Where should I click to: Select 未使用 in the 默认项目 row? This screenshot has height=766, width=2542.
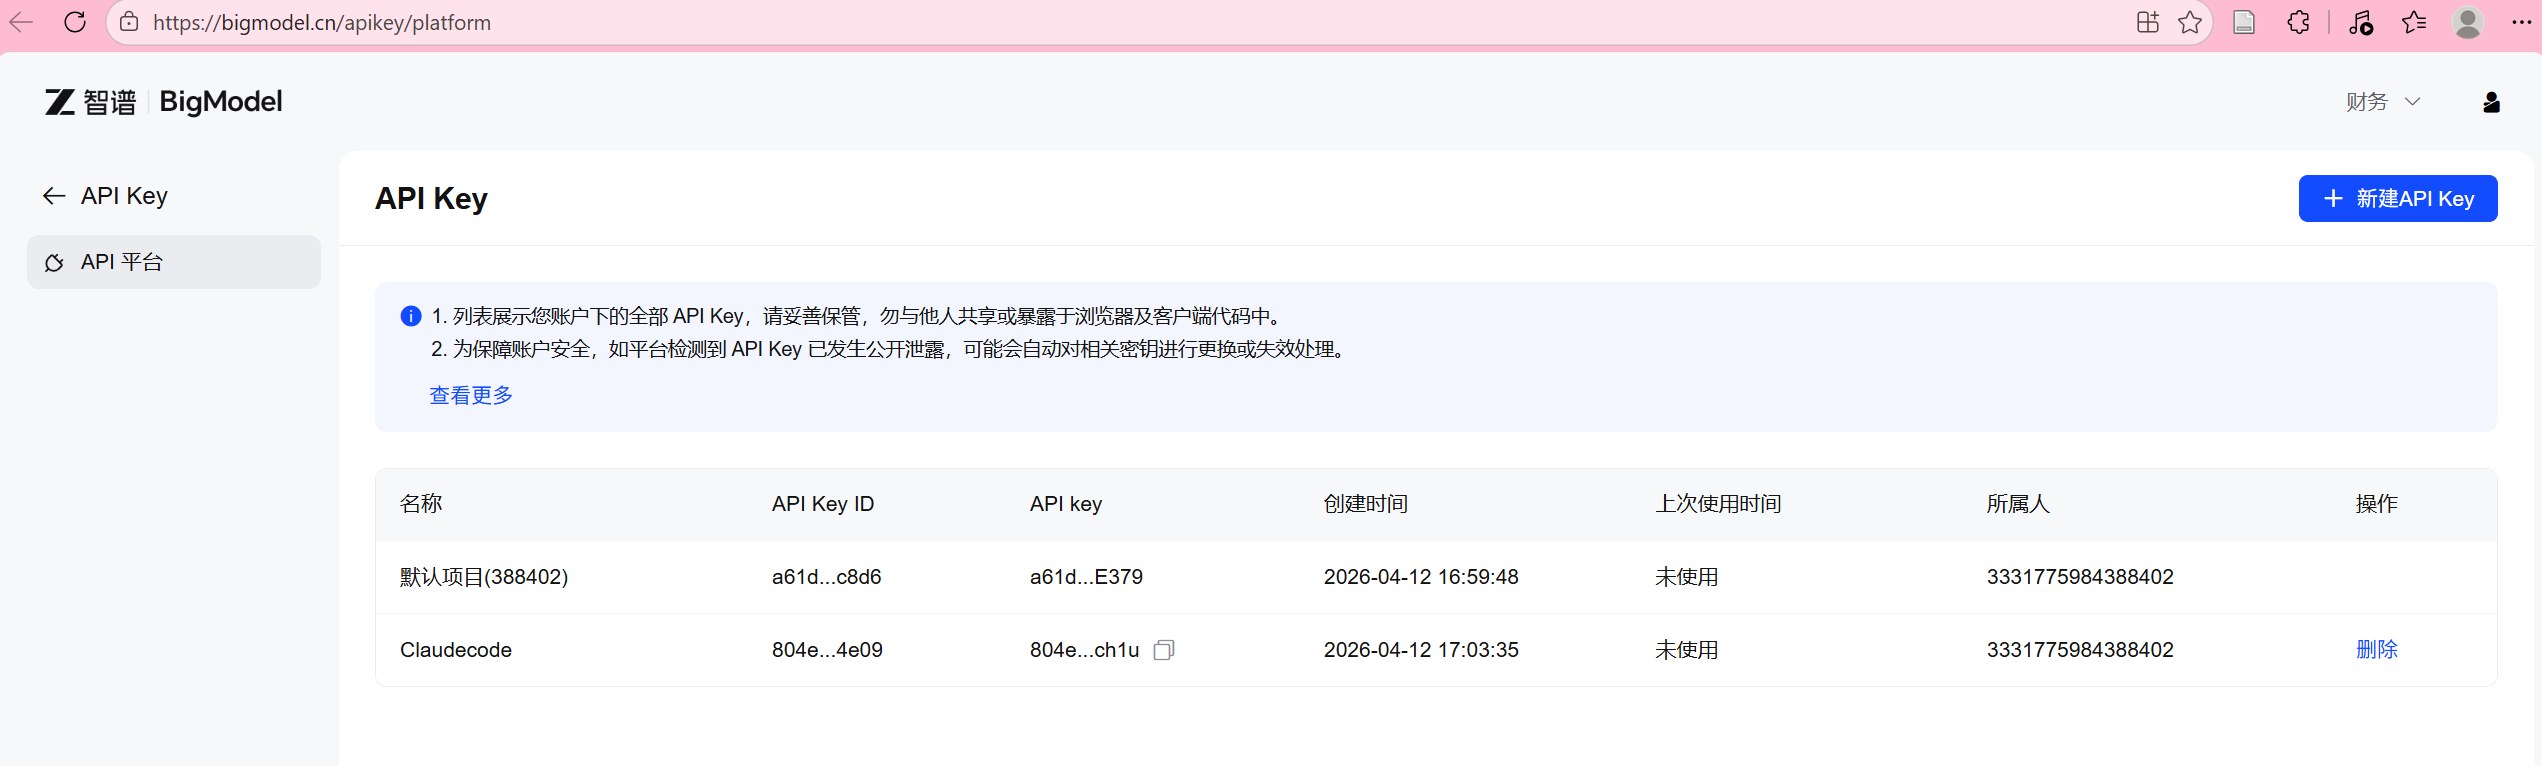pos(1686,577)
